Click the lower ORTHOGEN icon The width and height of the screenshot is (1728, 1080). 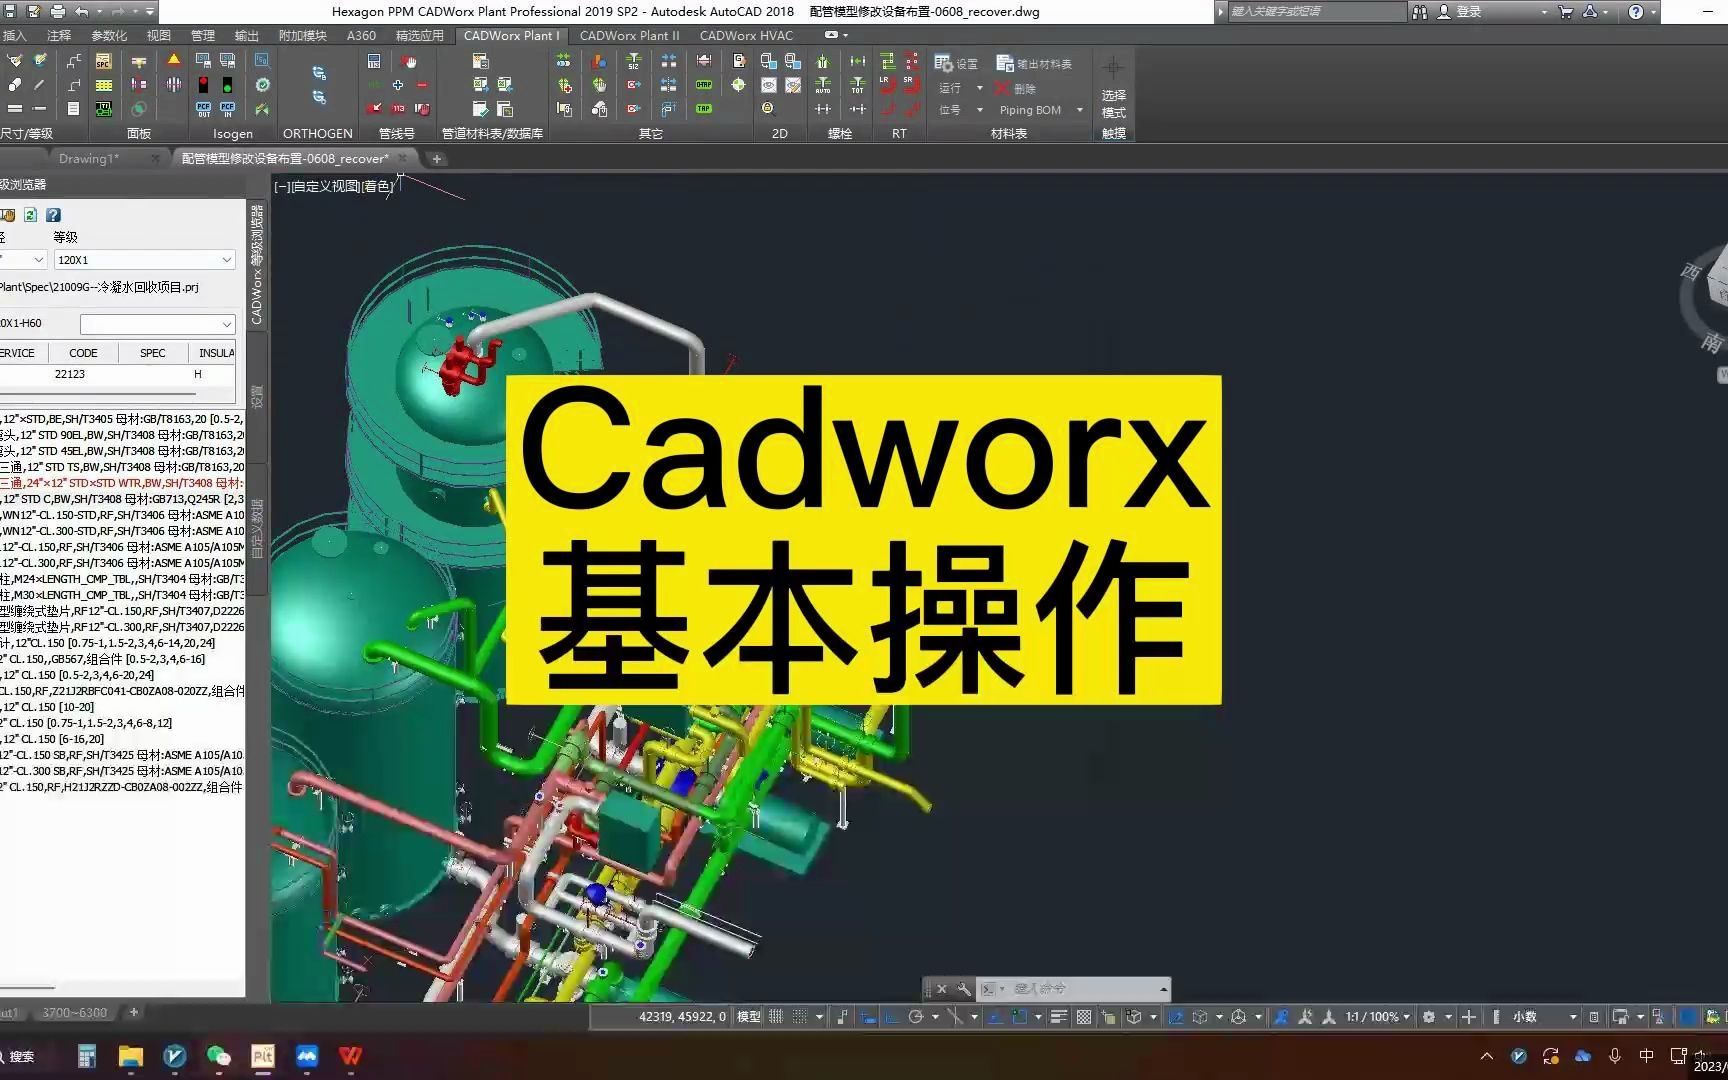point(319,97)
